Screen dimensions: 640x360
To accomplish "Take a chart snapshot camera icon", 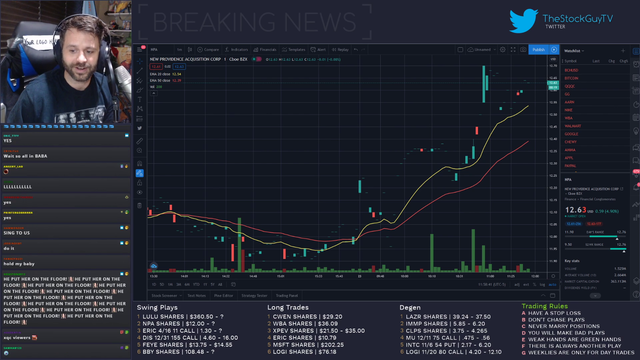I will (523, 49).
